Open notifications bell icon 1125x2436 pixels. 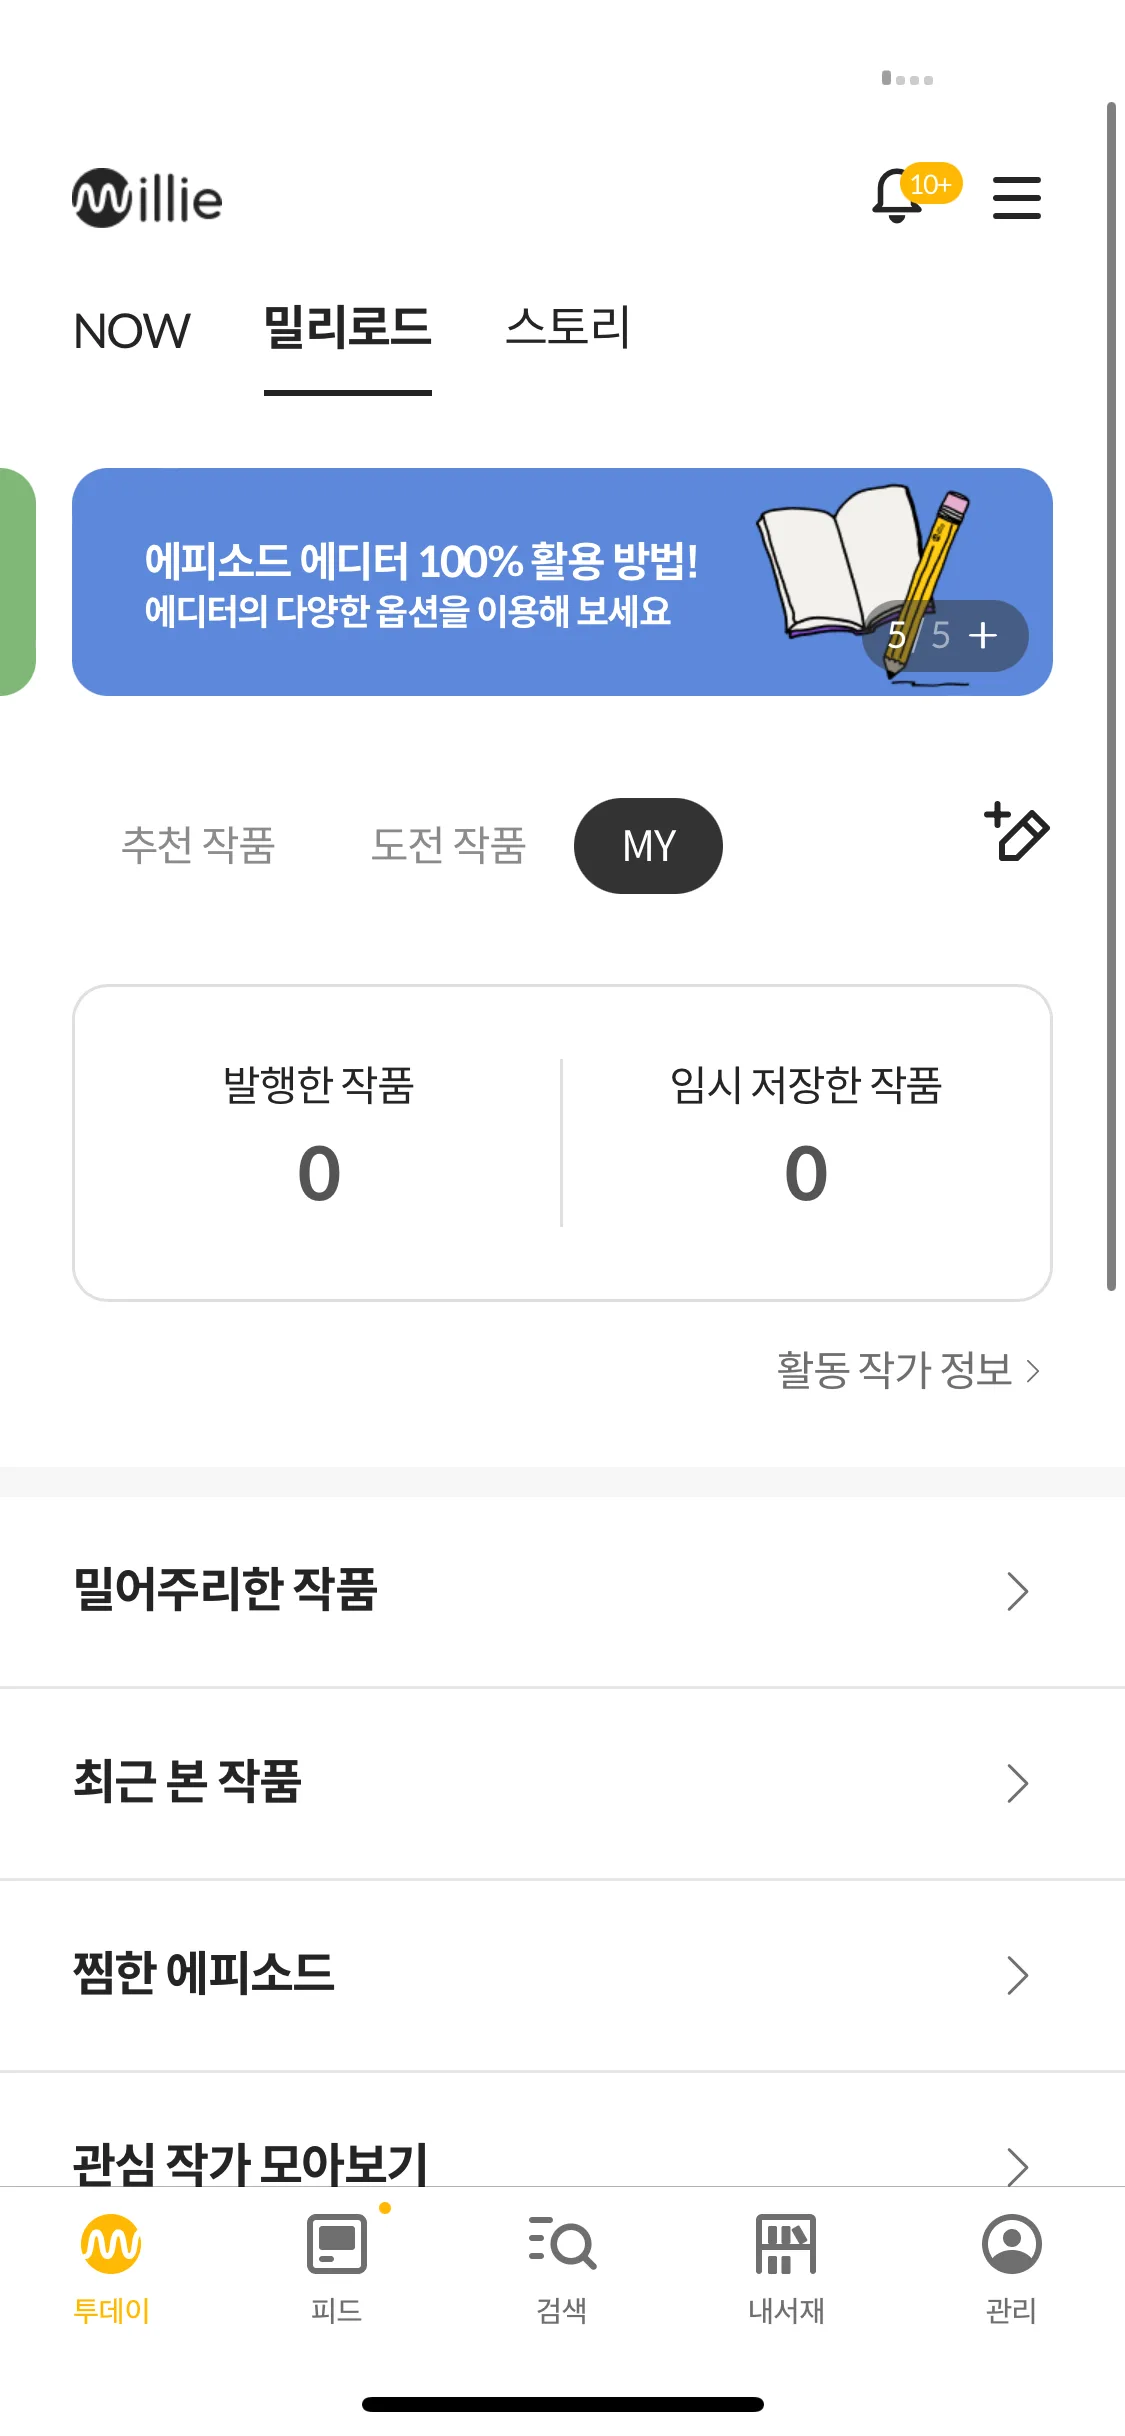[897, 196]
